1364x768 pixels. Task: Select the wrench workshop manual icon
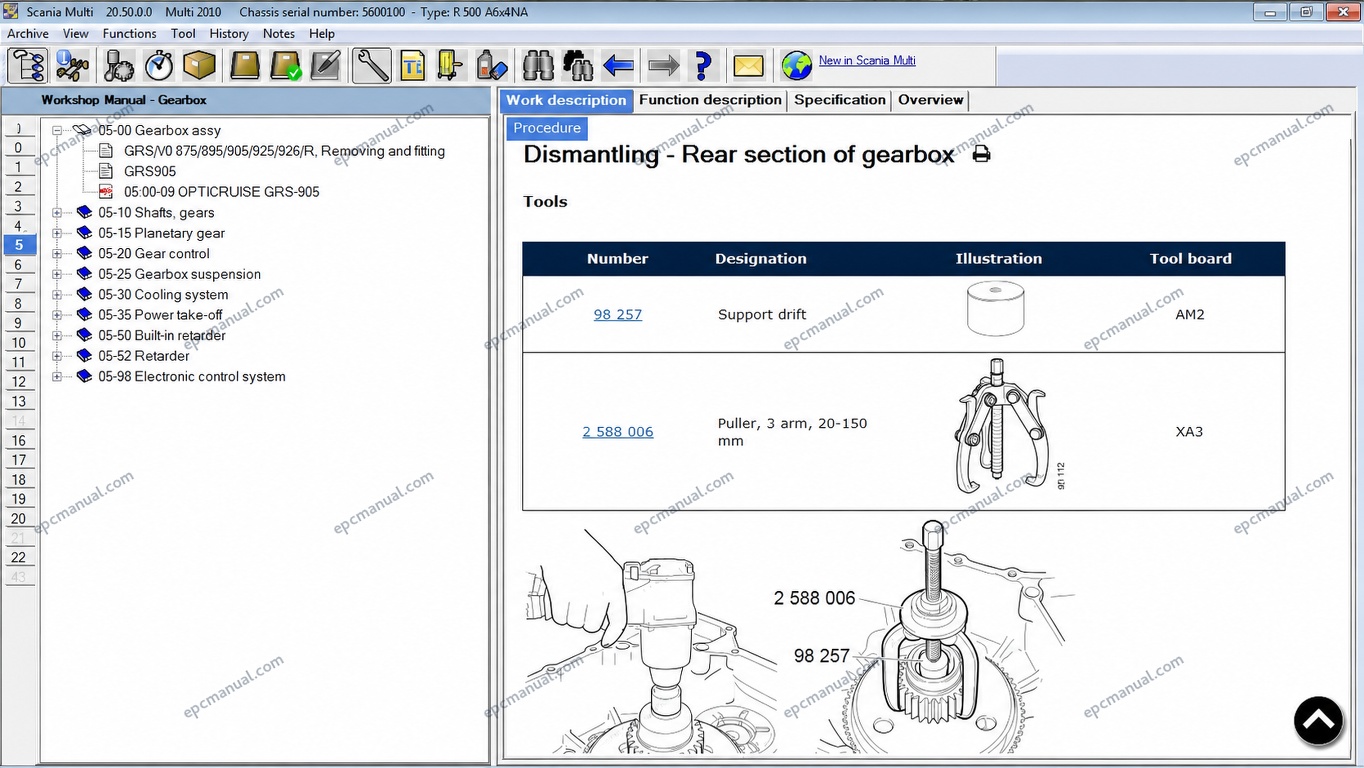click(x=372, y=66)
